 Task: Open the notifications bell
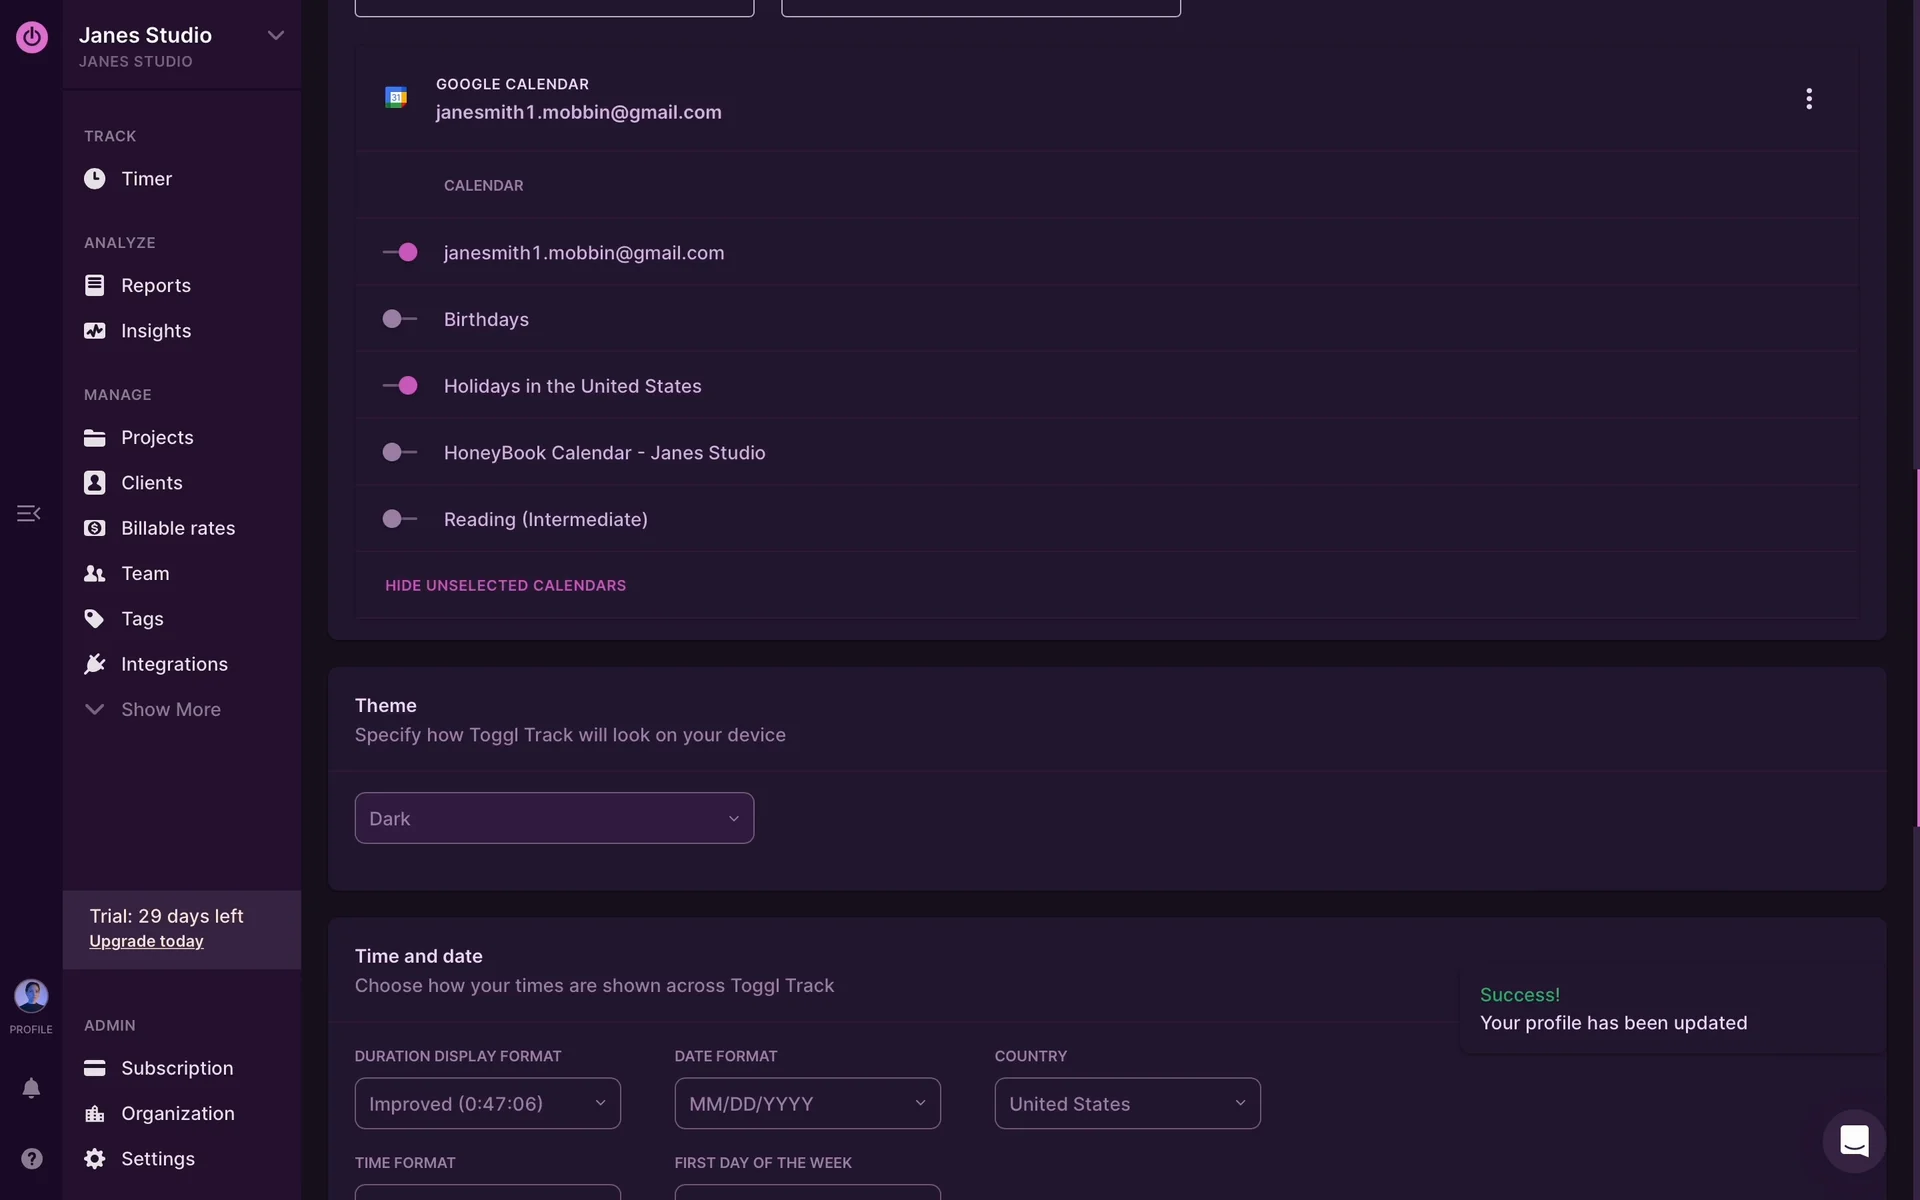[x=31, y=1088]
